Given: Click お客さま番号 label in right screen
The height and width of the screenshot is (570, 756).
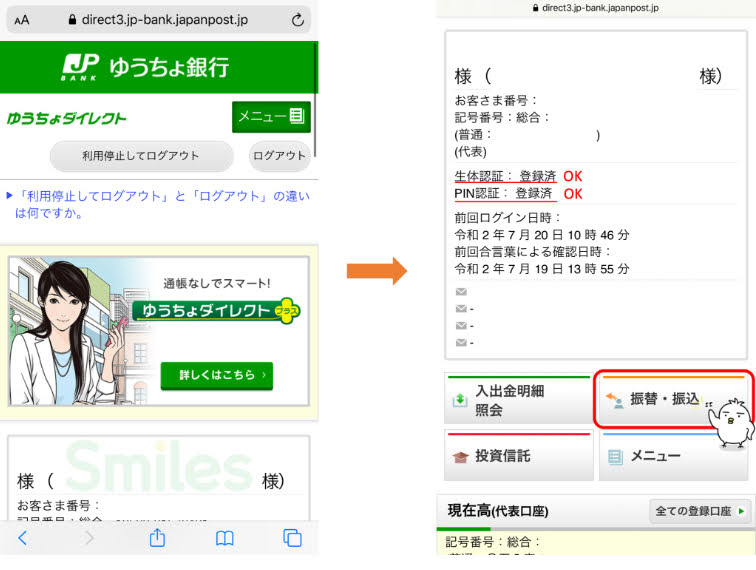Looking at the screenshot, I should point(495,100).
